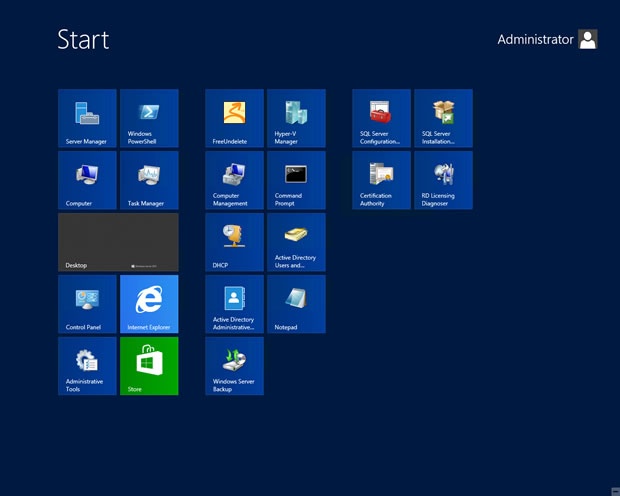Click the Administrator account name
620x496 pixels.
[535, 40]
